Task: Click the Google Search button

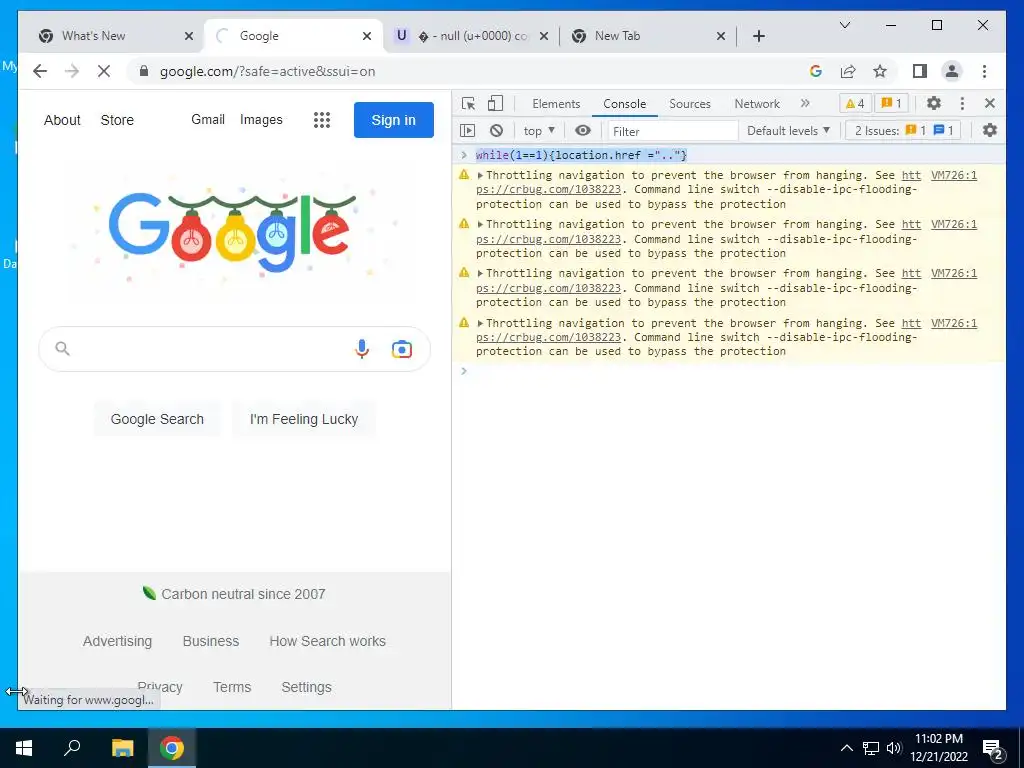Action: [157, 419]
